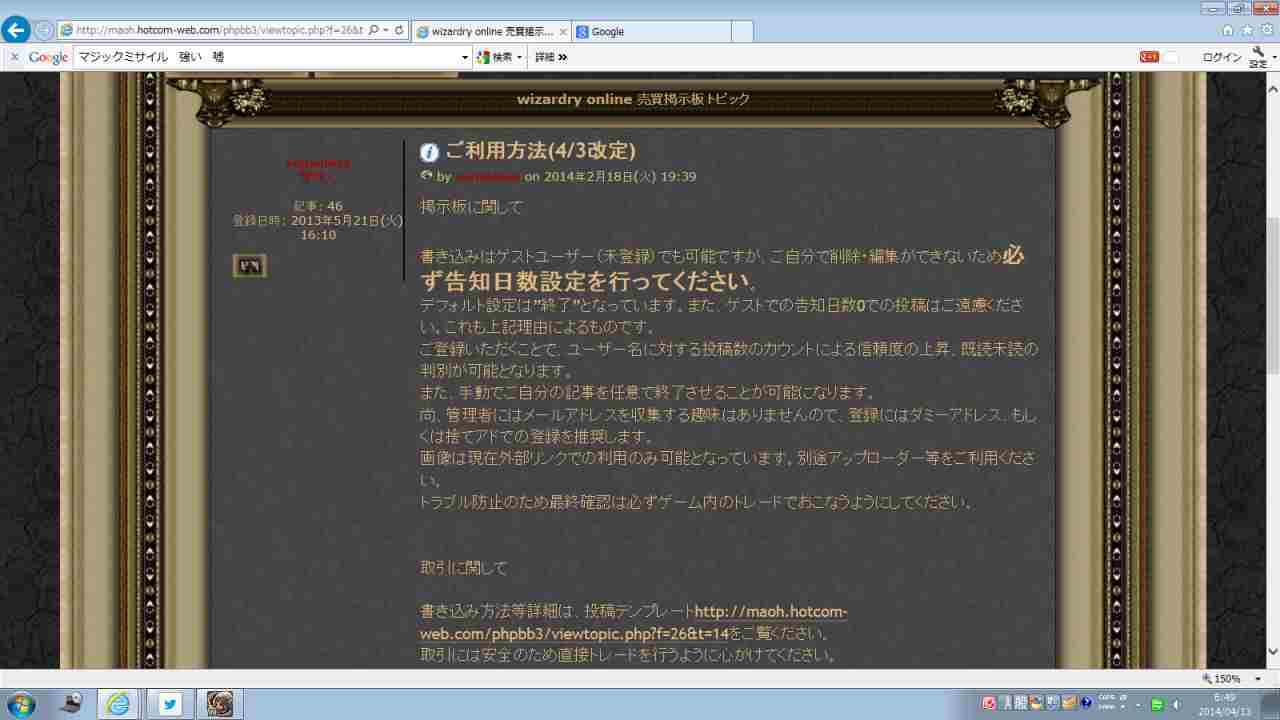Click the 詳細 more options toolbar button
This screenshot has height=720, width=1280.
(x=550, y=57)
